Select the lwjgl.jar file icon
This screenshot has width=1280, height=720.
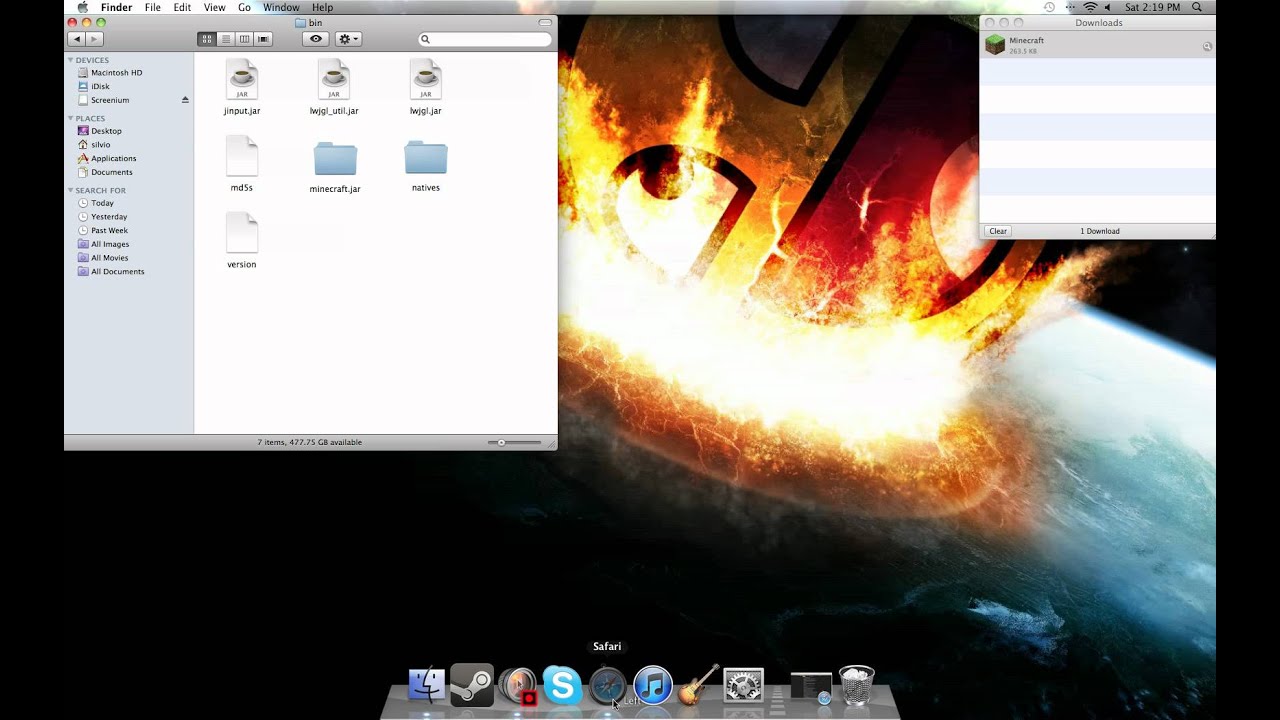tap(426, 79)
